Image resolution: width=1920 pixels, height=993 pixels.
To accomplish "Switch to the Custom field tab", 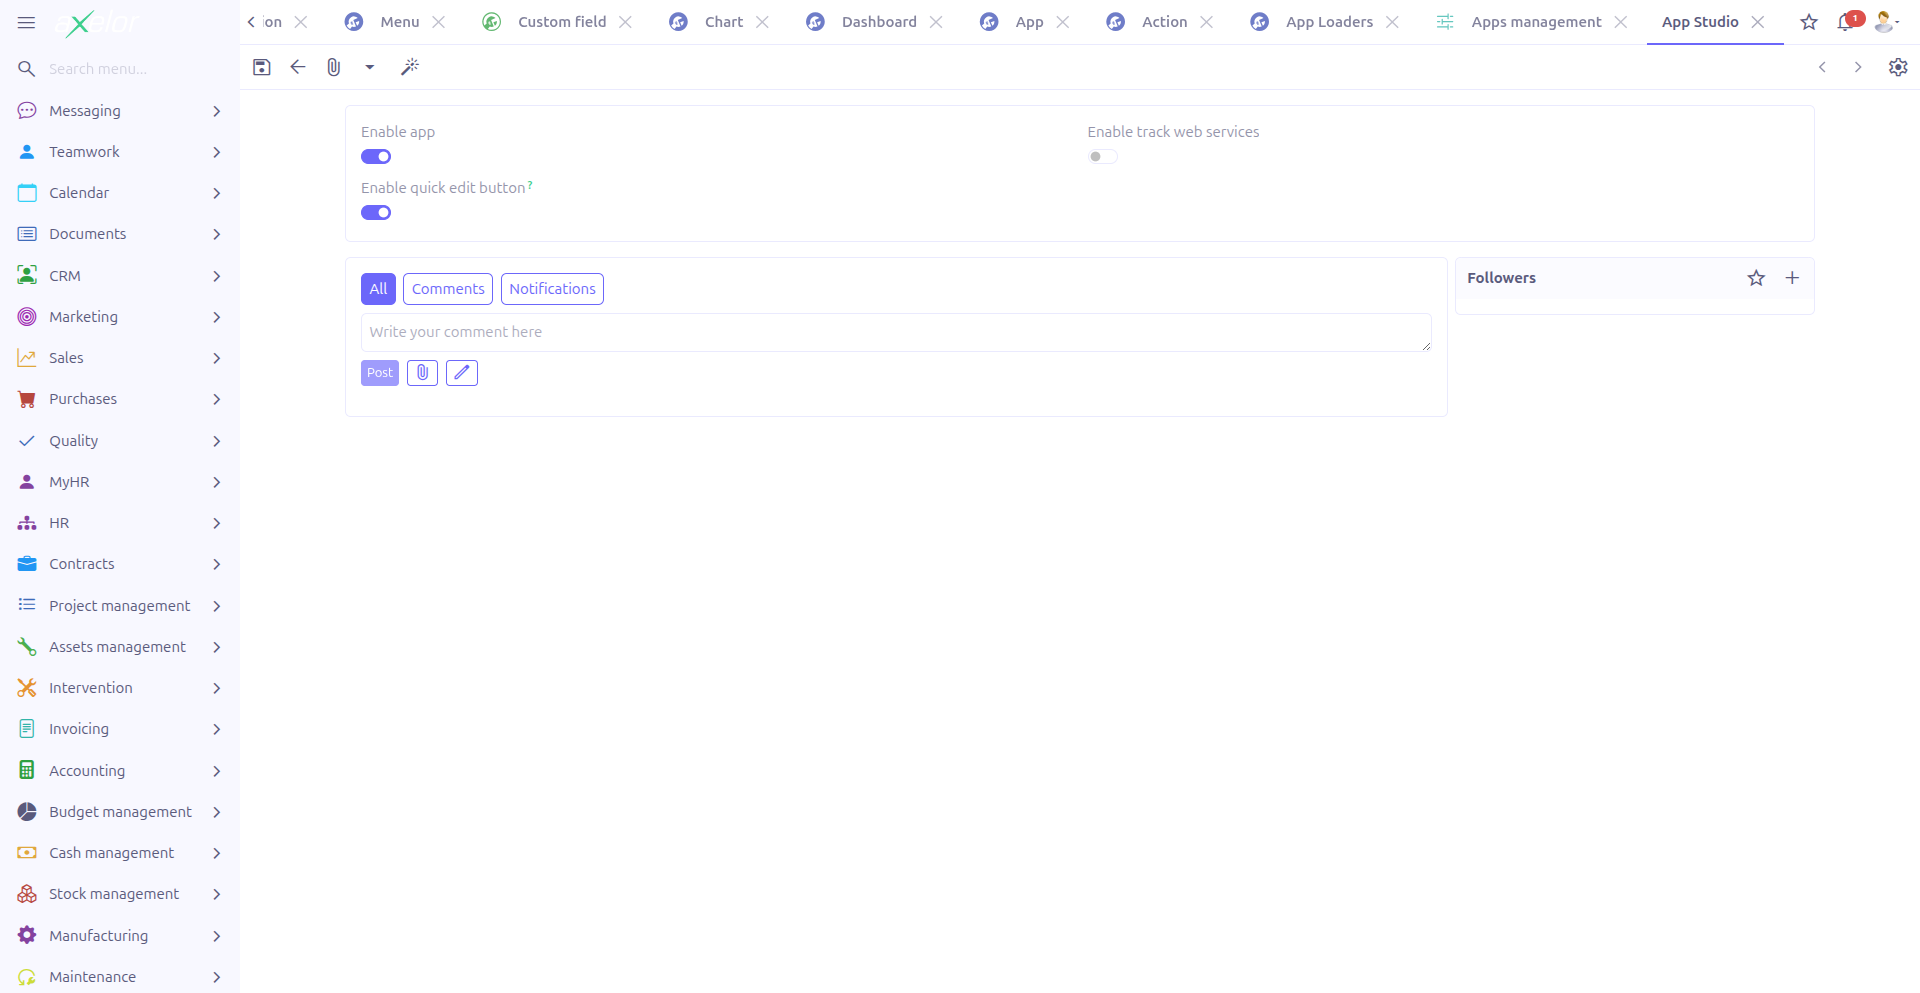I will [x=561, y=22].
